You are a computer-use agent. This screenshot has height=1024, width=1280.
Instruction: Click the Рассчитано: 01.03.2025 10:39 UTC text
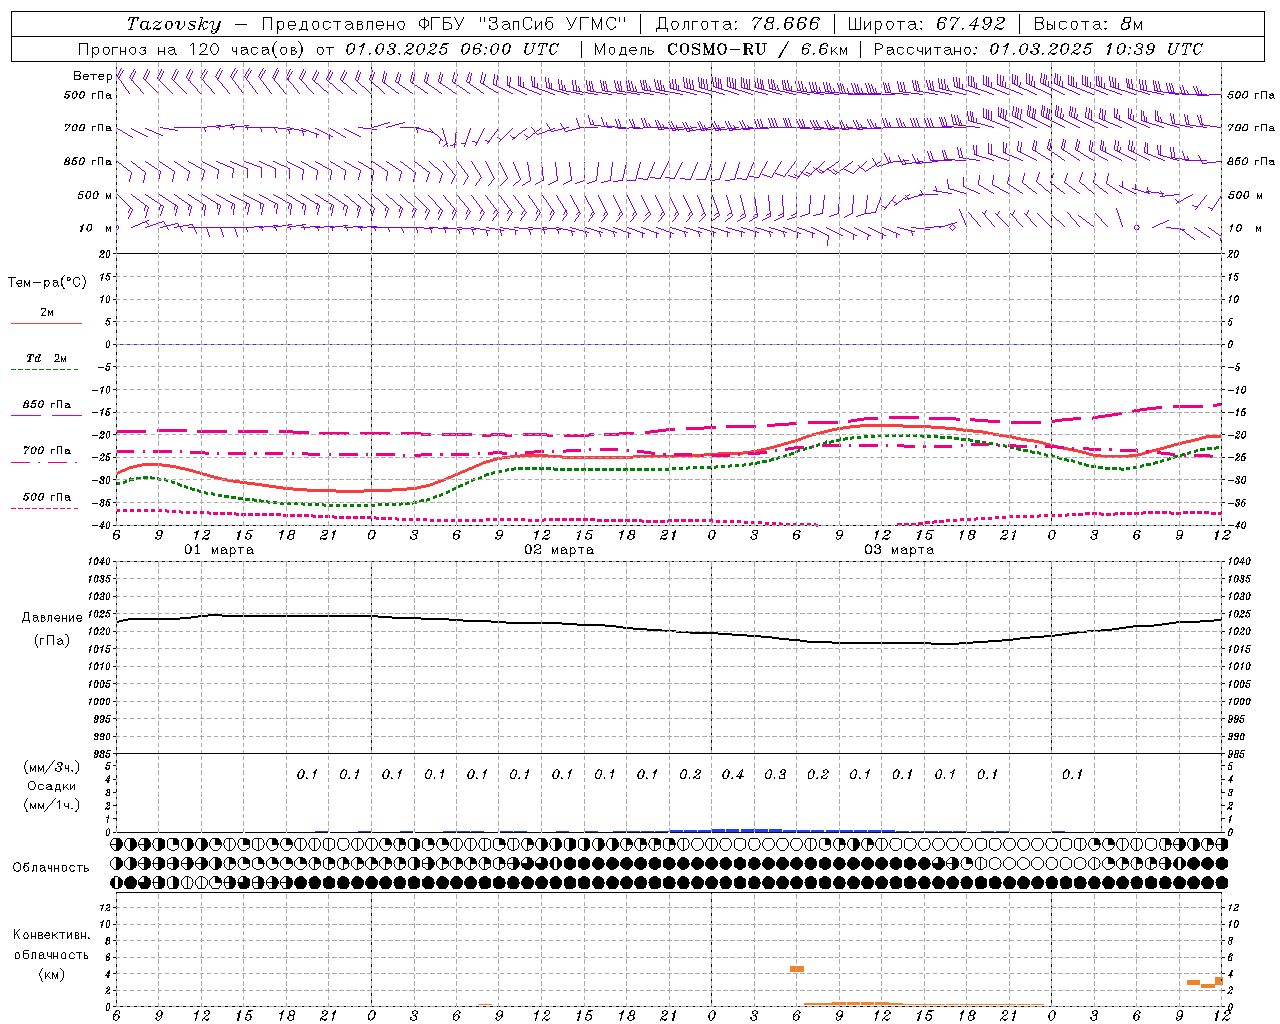1038,49
